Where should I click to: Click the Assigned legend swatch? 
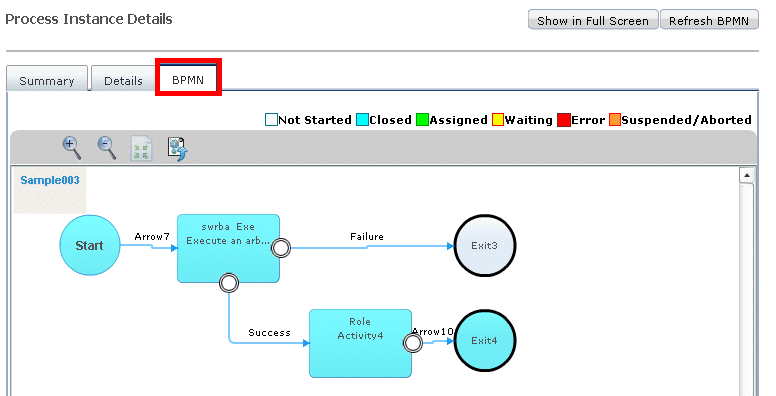[x=422, y=120]
